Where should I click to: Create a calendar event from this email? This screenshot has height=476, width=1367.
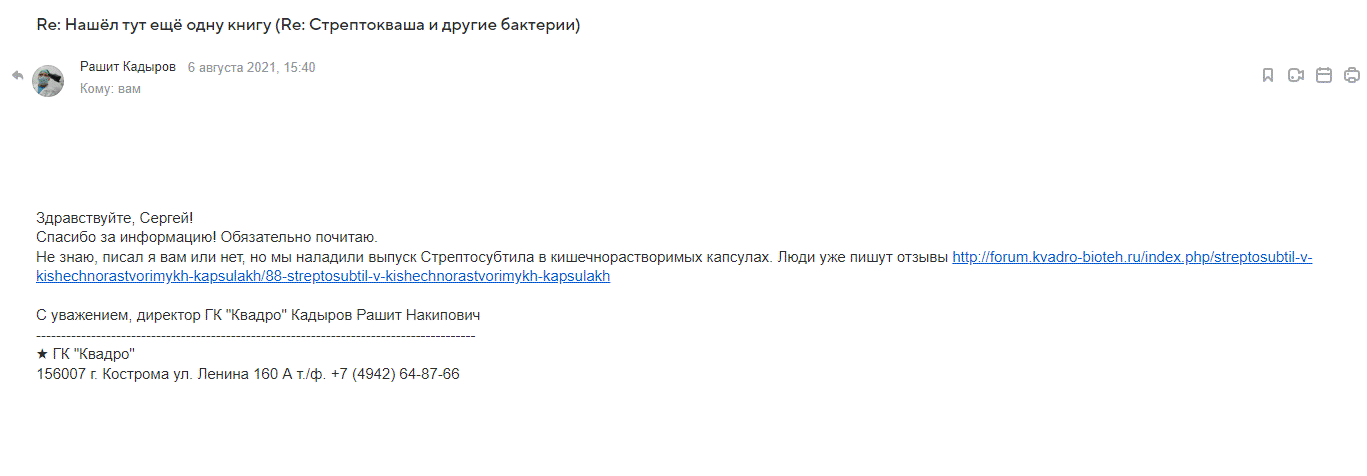tap(1324, 75)
